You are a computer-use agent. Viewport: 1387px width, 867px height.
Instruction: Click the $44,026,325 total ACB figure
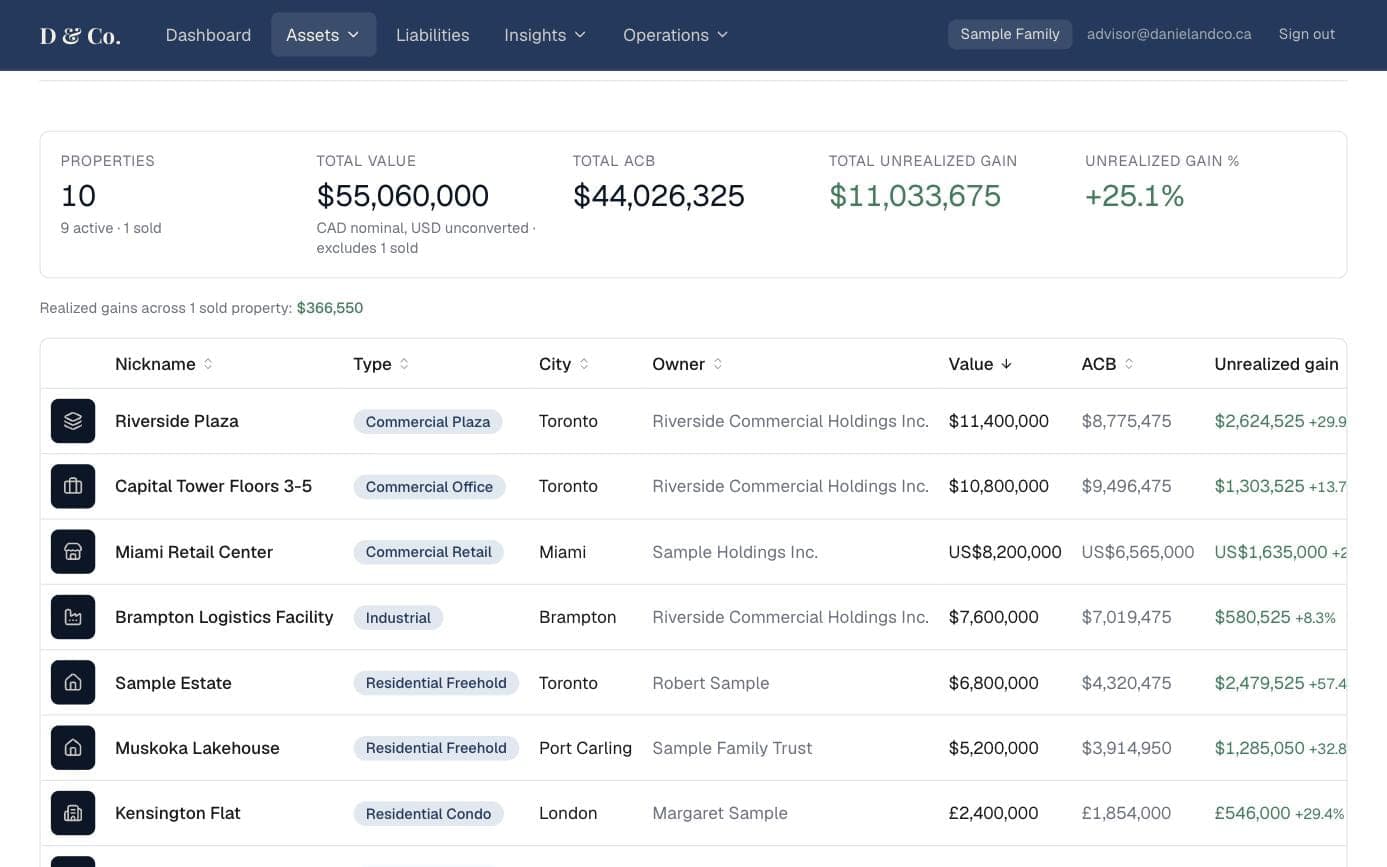tap(659, 196)
